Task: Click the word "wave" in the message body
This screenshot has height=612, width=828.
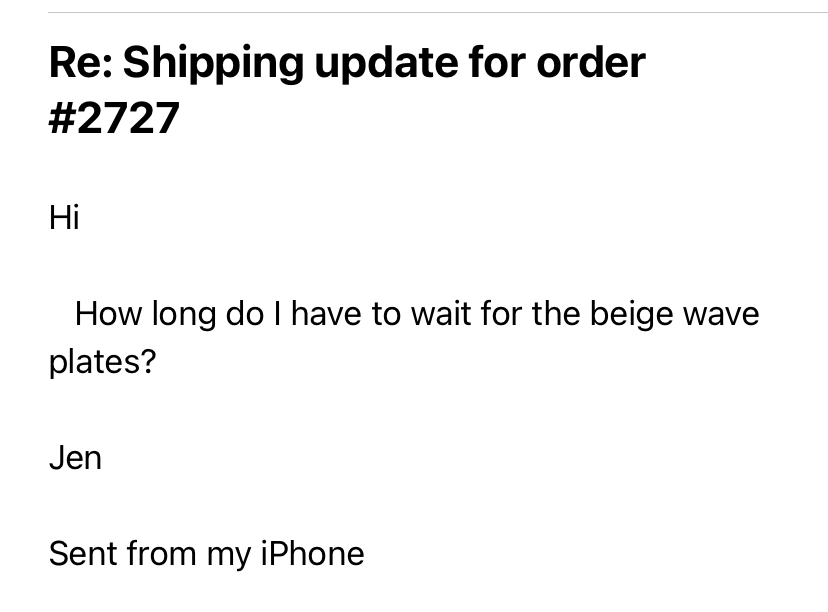Action: pyautogui.click(x=721, y=315)
